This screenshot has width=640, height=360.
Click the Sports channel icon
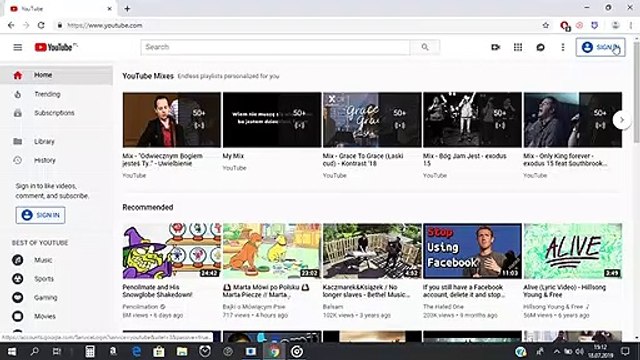18,279
